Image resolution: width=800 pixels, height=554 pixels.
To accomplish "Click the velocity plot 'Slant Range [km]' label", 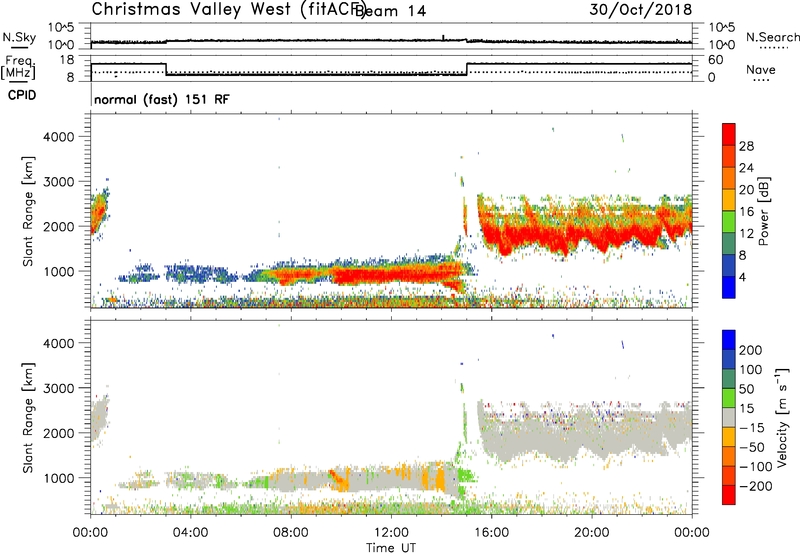I will pyautogui.click(x=28, y=417).
